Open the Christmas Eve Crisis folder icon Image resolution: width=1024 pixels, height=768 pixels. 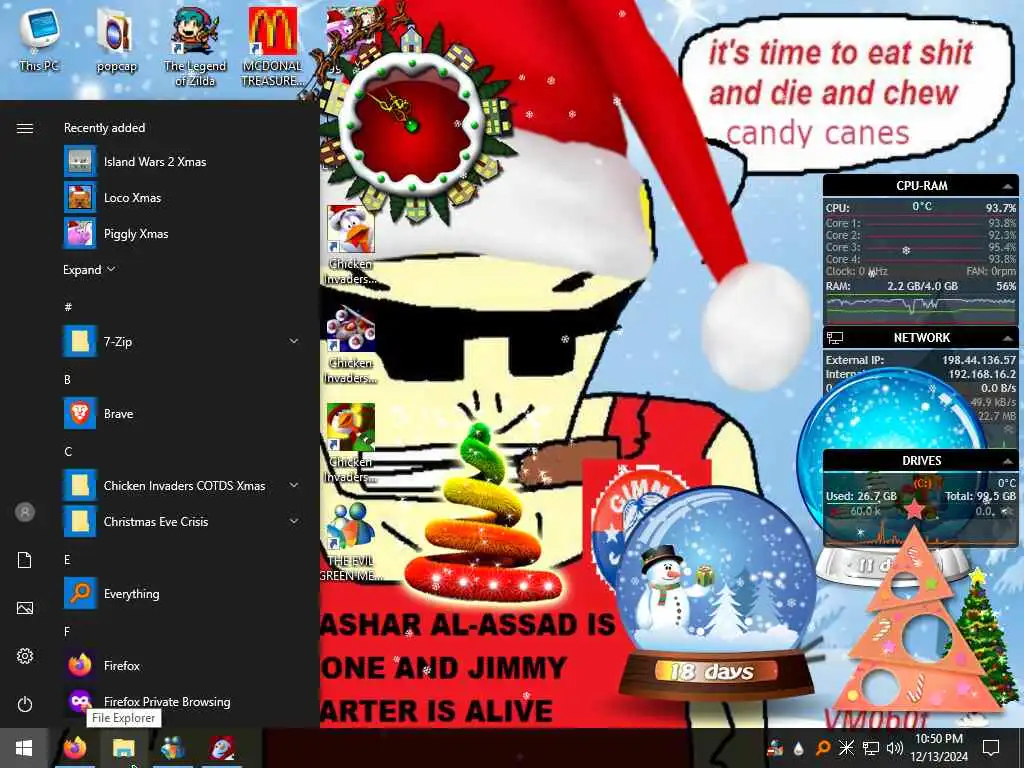pos(80,521)
